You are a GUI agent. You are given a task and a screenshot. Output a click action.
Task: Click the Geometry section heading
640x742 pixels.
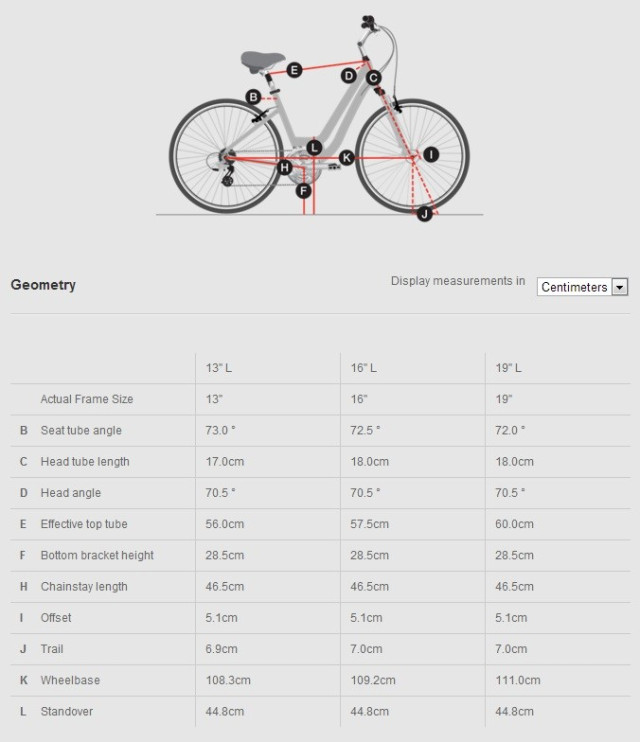pyautogui.click(x=43, y=285)
